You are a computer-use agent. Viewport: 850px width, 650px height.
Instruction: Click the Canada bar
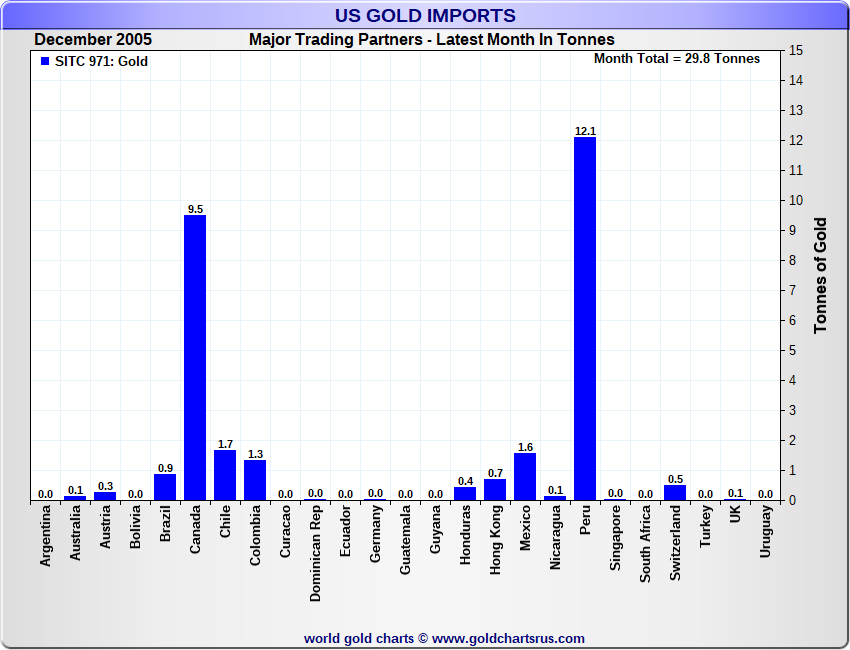pyautogui.click(x=195, y=358)
